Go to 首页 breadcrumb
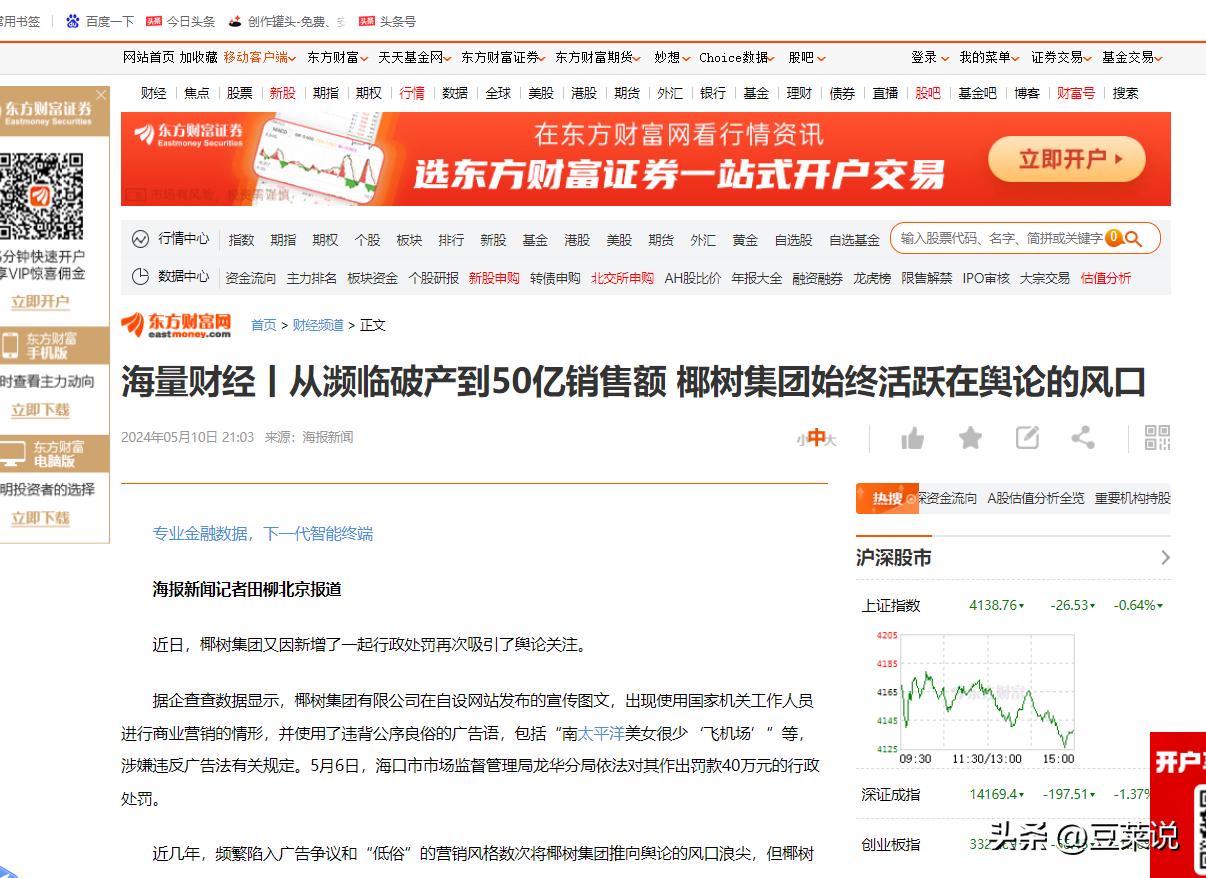Image resolution: width=1206 pixels, height=878 pixels. point(264,325)
